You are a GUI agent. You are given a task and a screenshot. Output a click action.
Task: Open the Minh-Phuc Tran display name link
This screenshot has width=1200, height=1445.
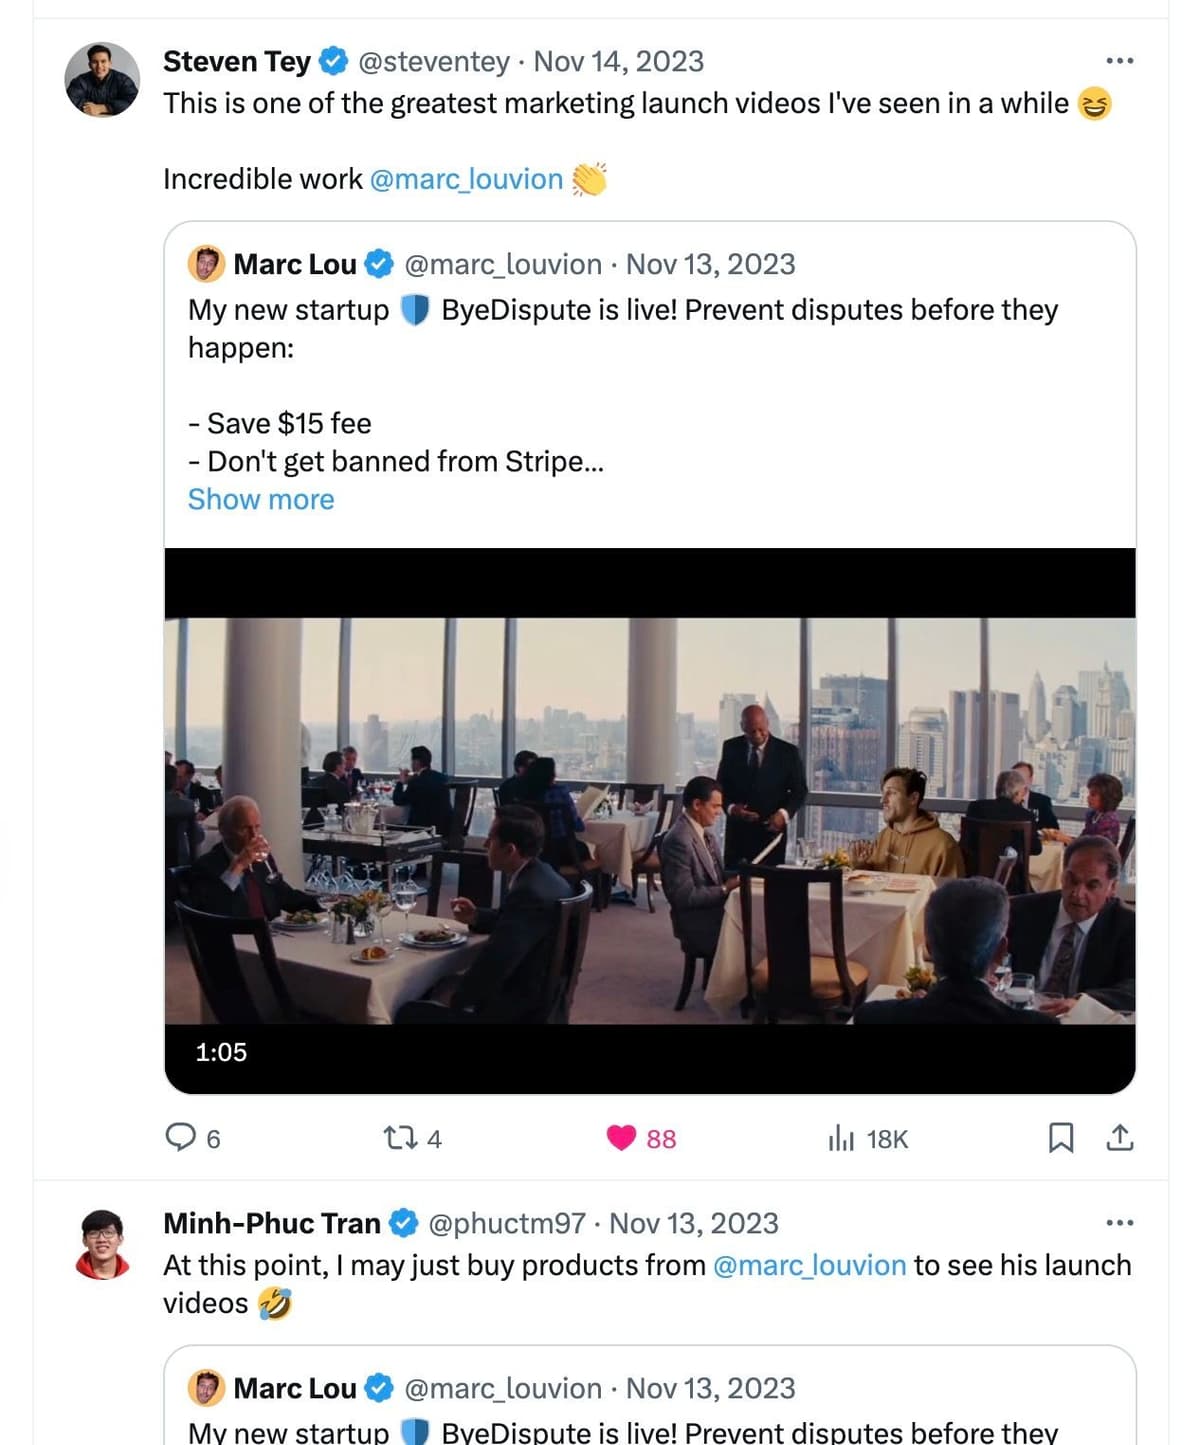pos(272,1223)
